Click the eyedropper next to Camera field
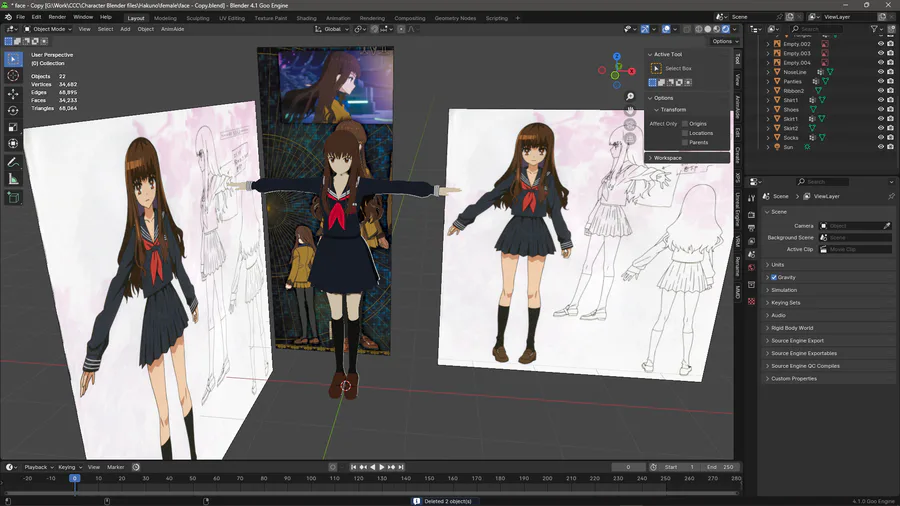Image resolution: width=900 pixels, height=506 pixels. pos(887,225)
